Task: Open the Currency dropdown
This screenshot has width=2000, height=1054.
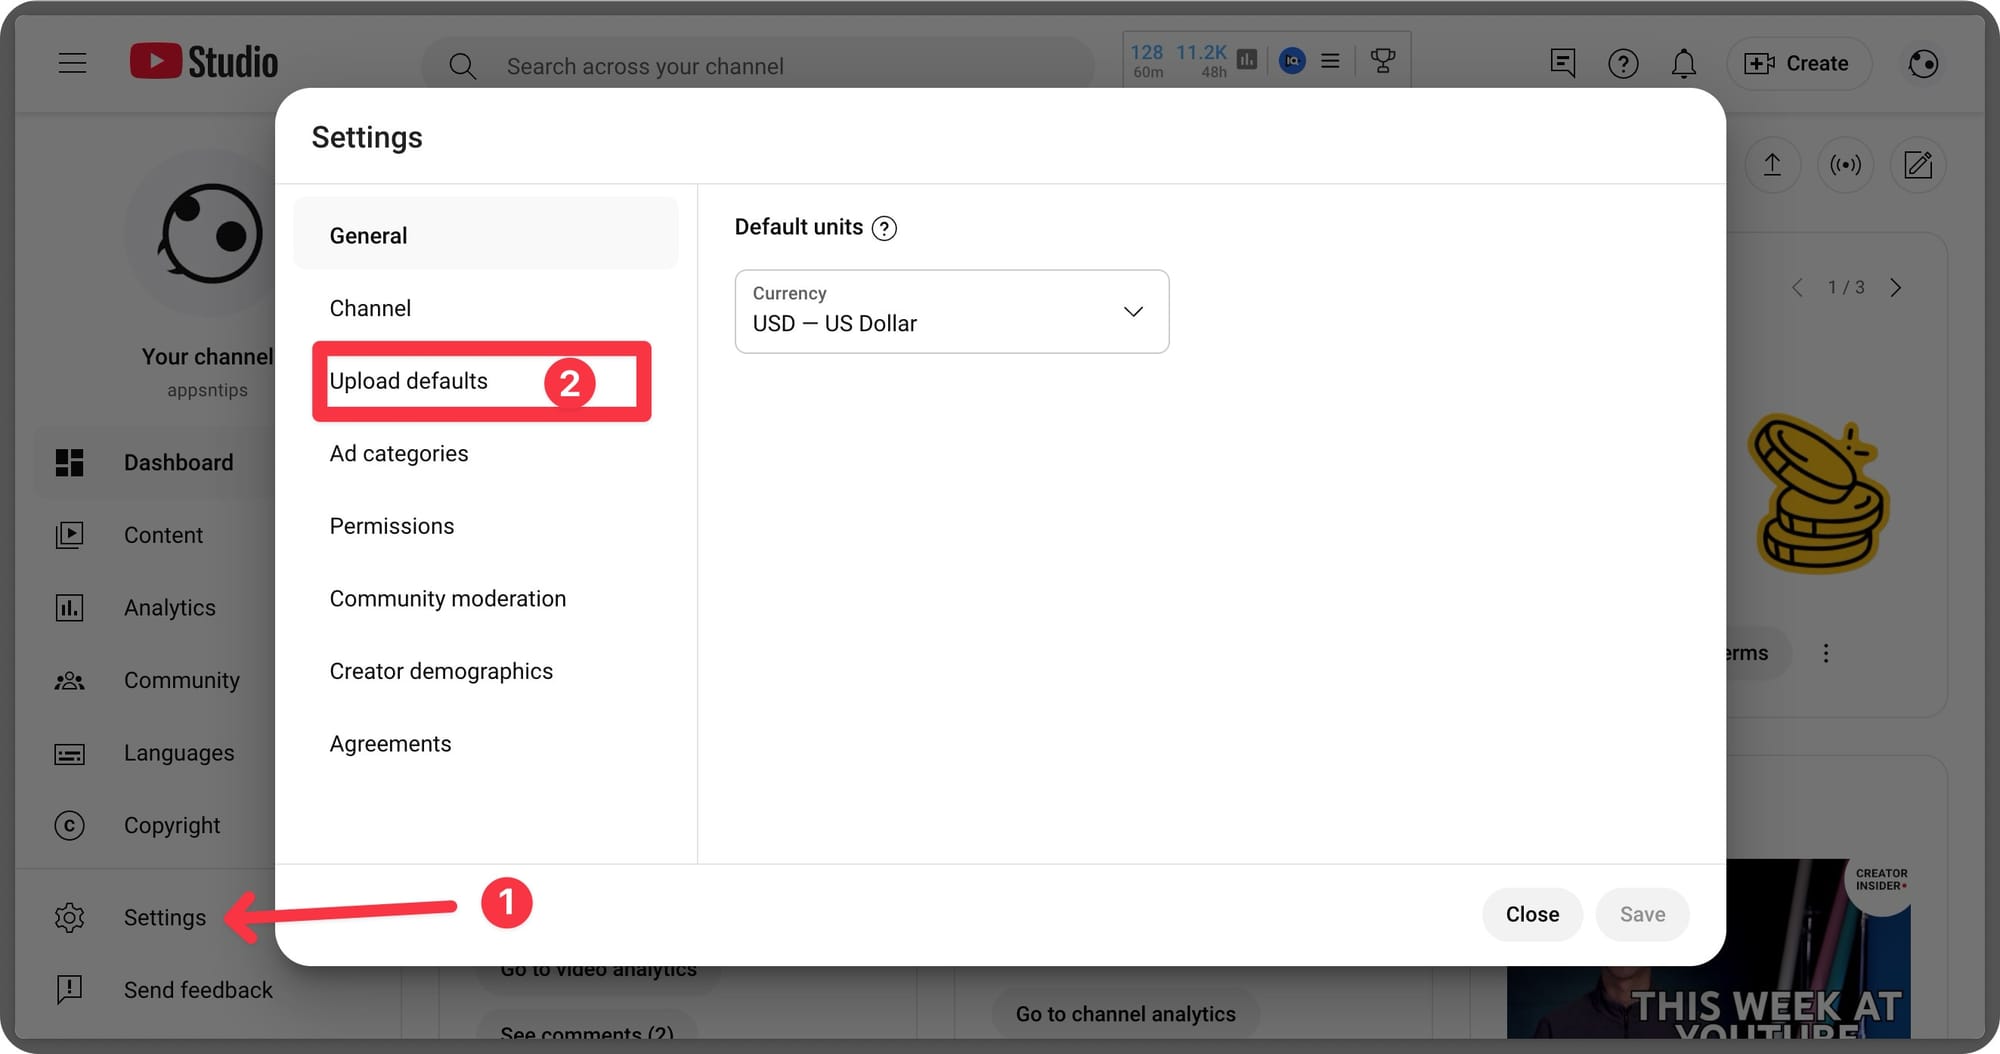Action: (x=950, y=312)
